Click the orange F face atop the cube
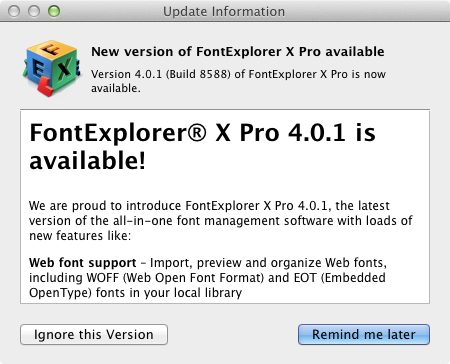 tap(52, 50)
